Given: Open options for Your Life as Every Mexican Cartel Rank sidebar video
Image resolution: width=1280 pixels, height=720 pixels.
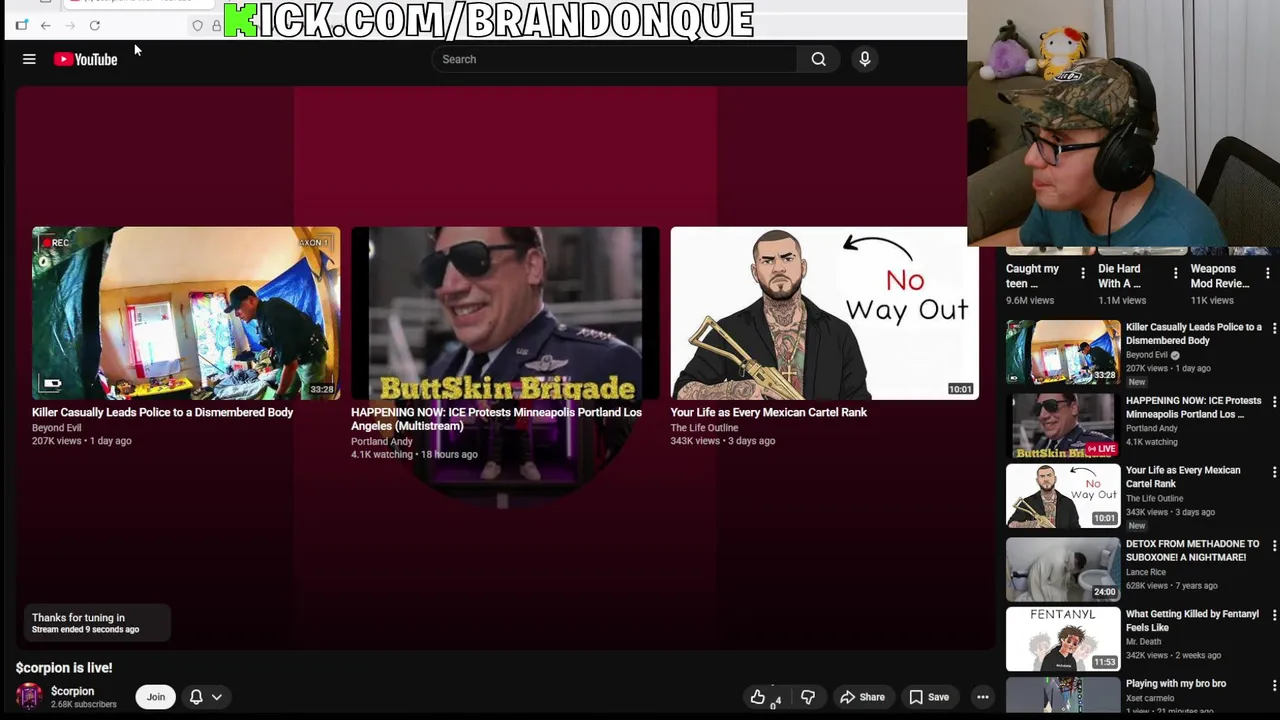Looking at the screenshot, I should (1274, 472).
